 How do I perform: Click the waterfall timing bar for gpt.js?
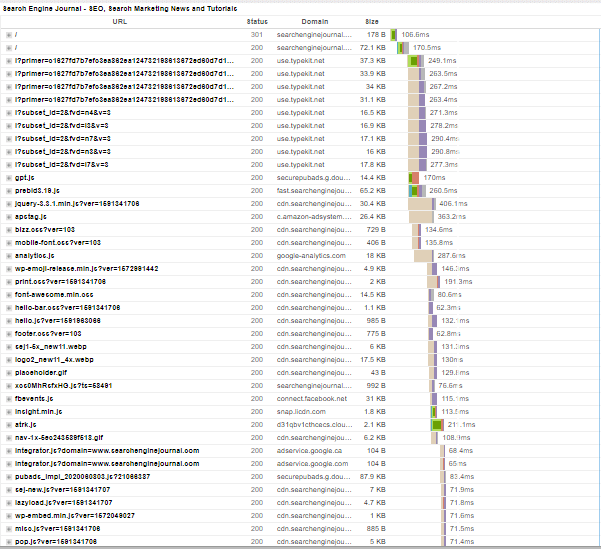(414, 178)
